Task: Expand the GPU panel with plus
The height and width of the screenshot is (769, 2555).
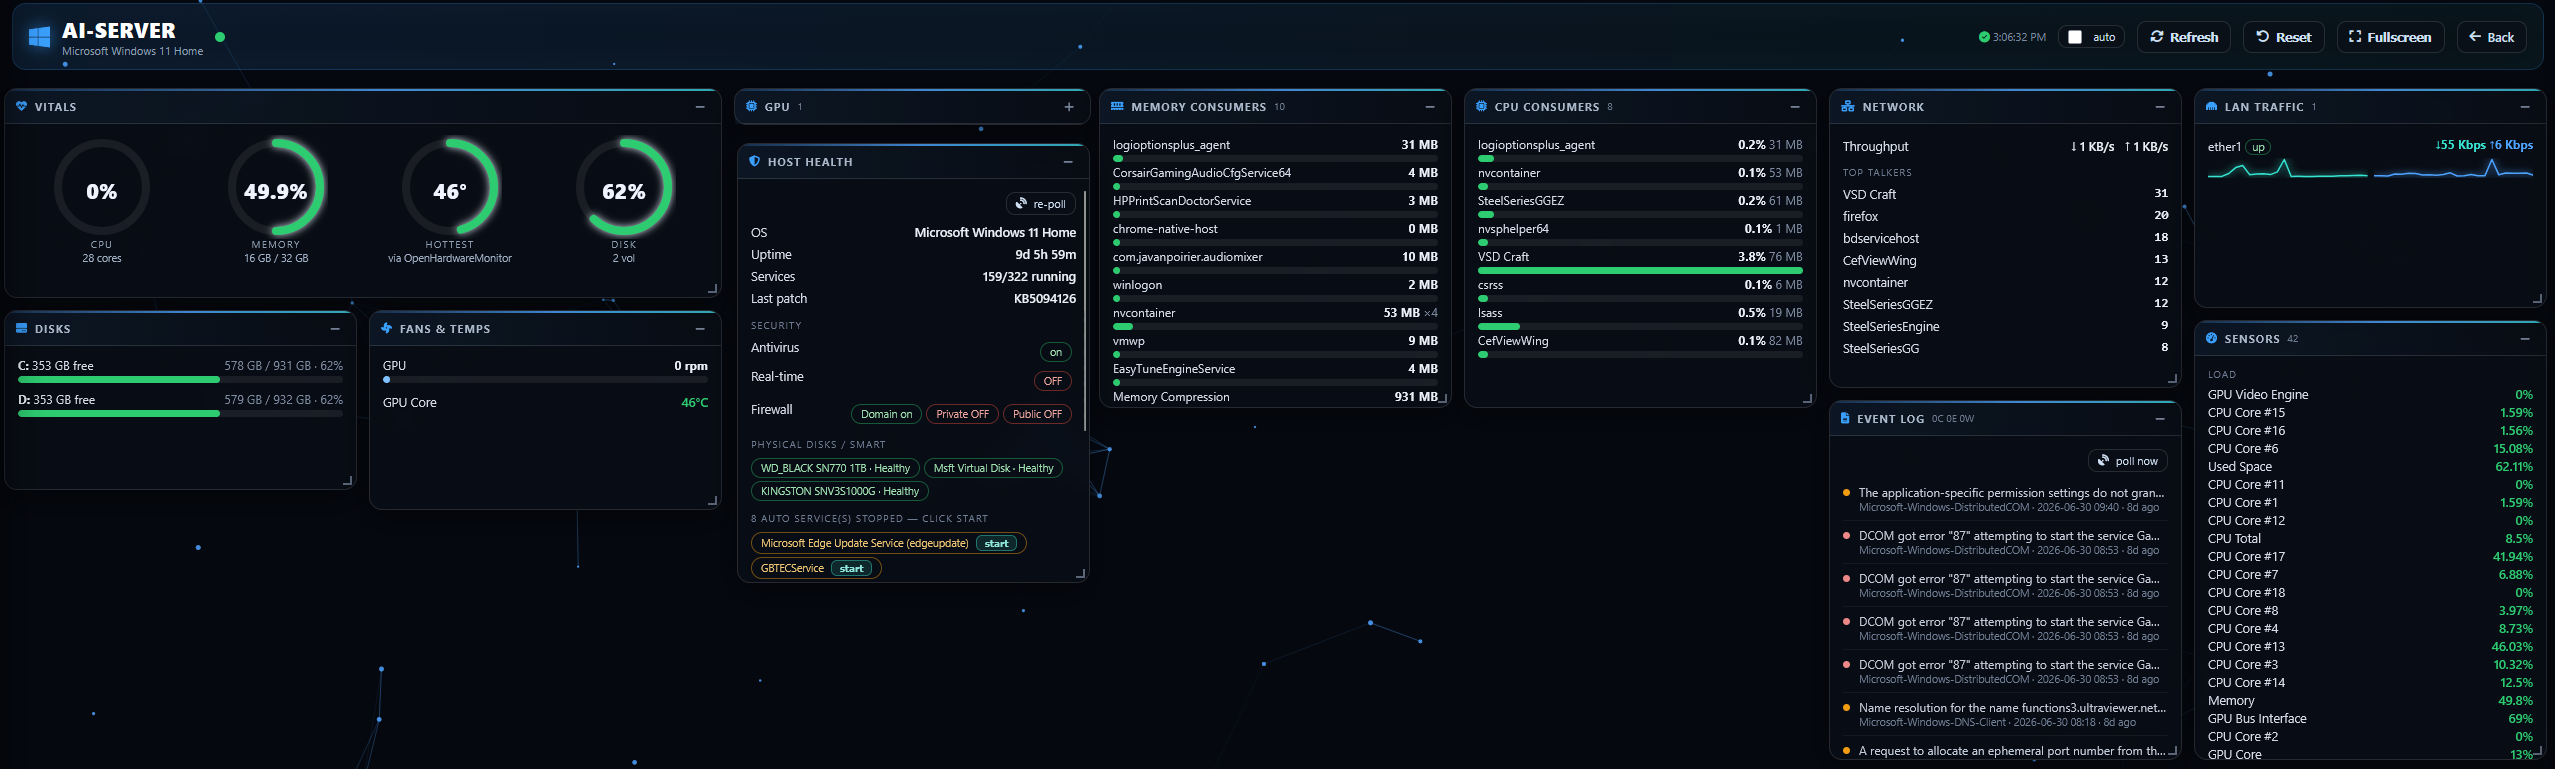Action: [x=1069, y=107]
